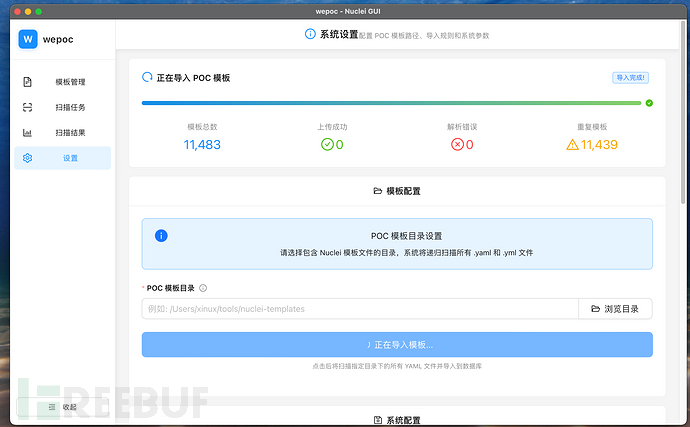
Task: Click the 系统配置 section heading
Action: click(403, 420)
